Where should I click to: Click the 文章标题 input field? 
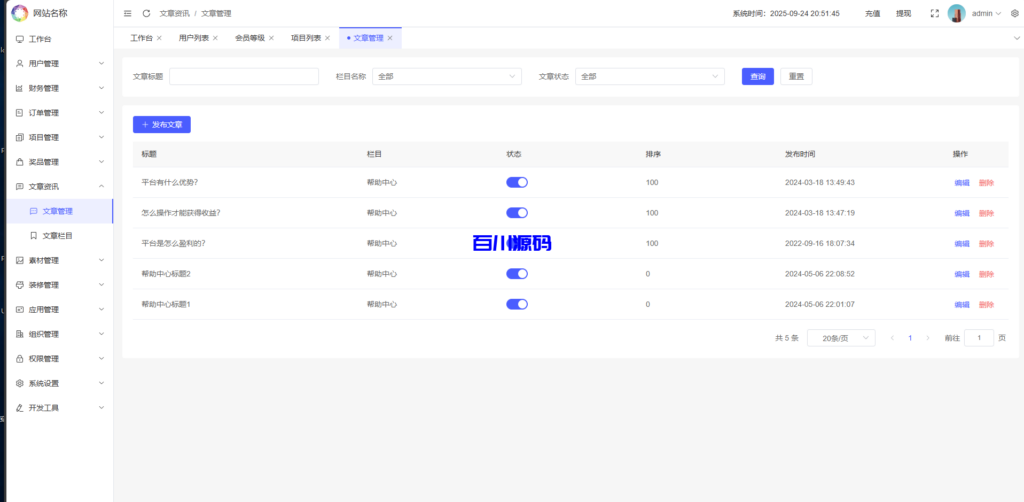pyautogui.click(x=244, y=76)
